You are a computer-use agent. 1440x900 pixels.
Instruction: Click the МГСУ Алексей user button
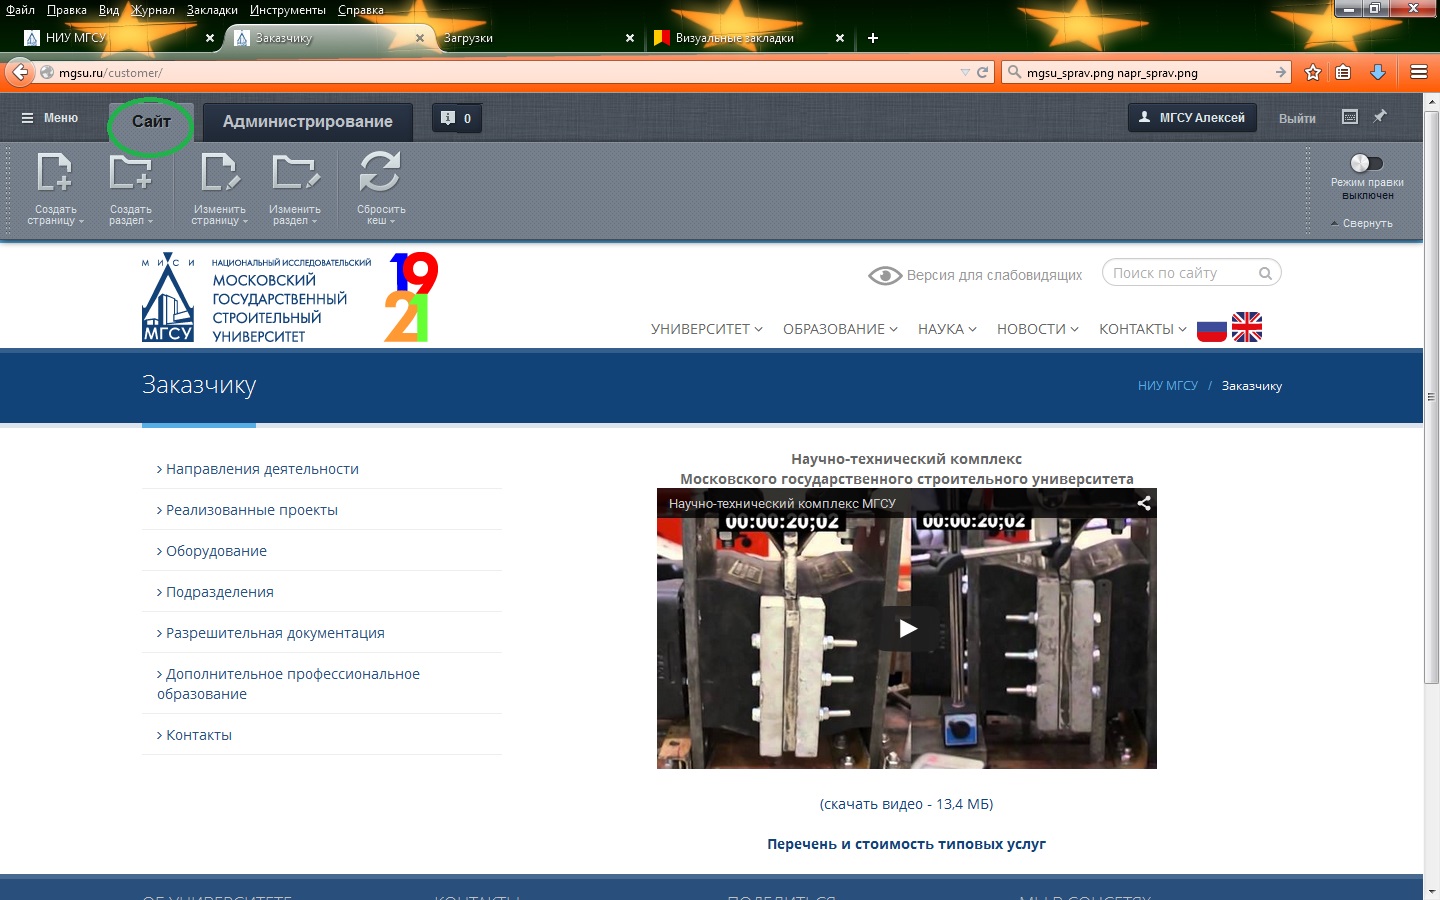[1192, 117]
